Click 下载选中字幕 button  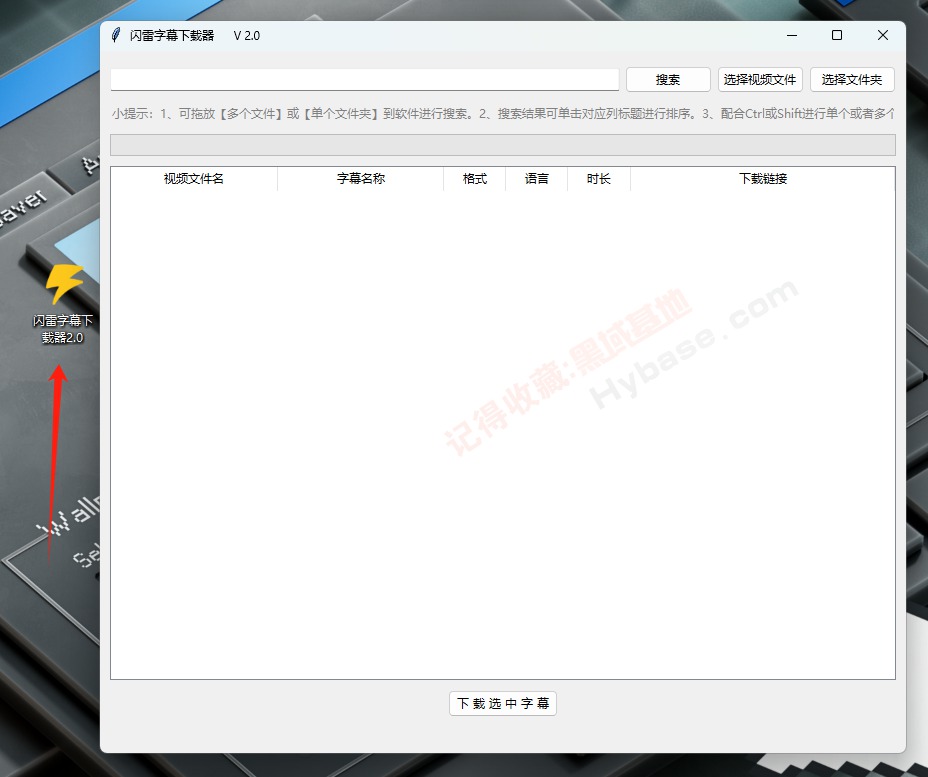(503, 703)
